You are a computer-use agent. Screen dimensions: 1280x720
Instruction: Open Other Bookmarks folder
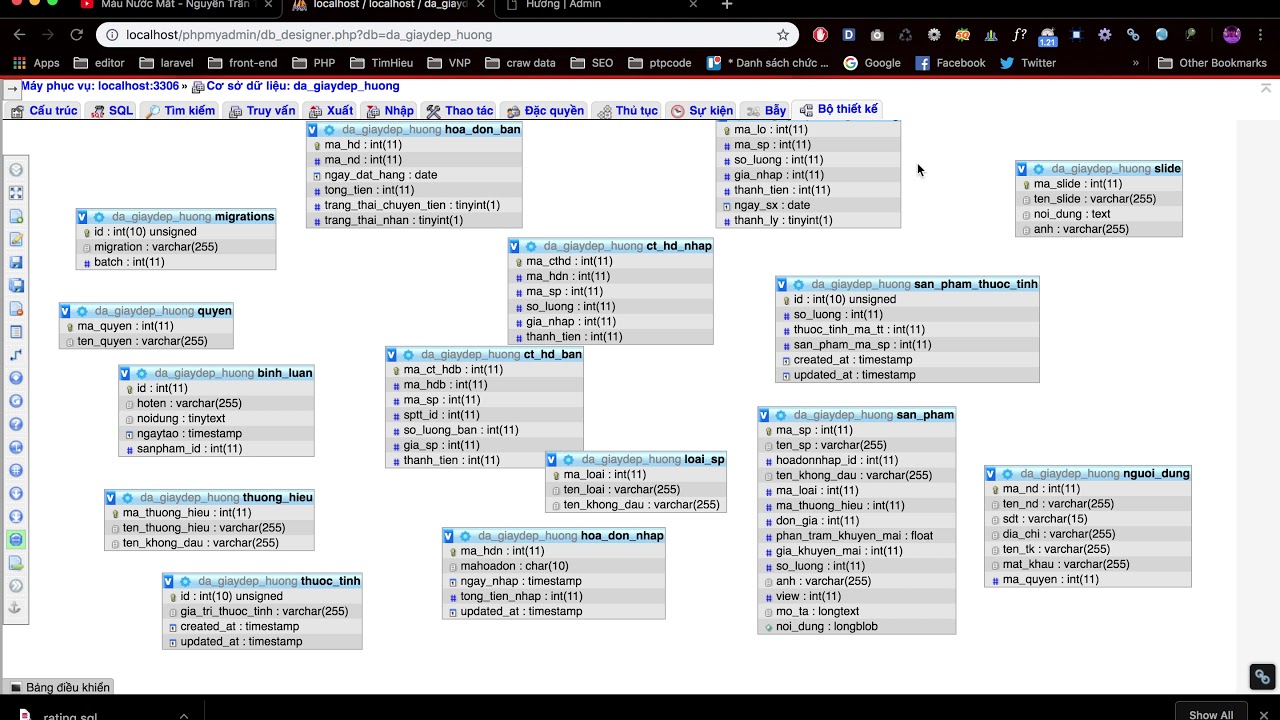click(x=1212, y=62)
